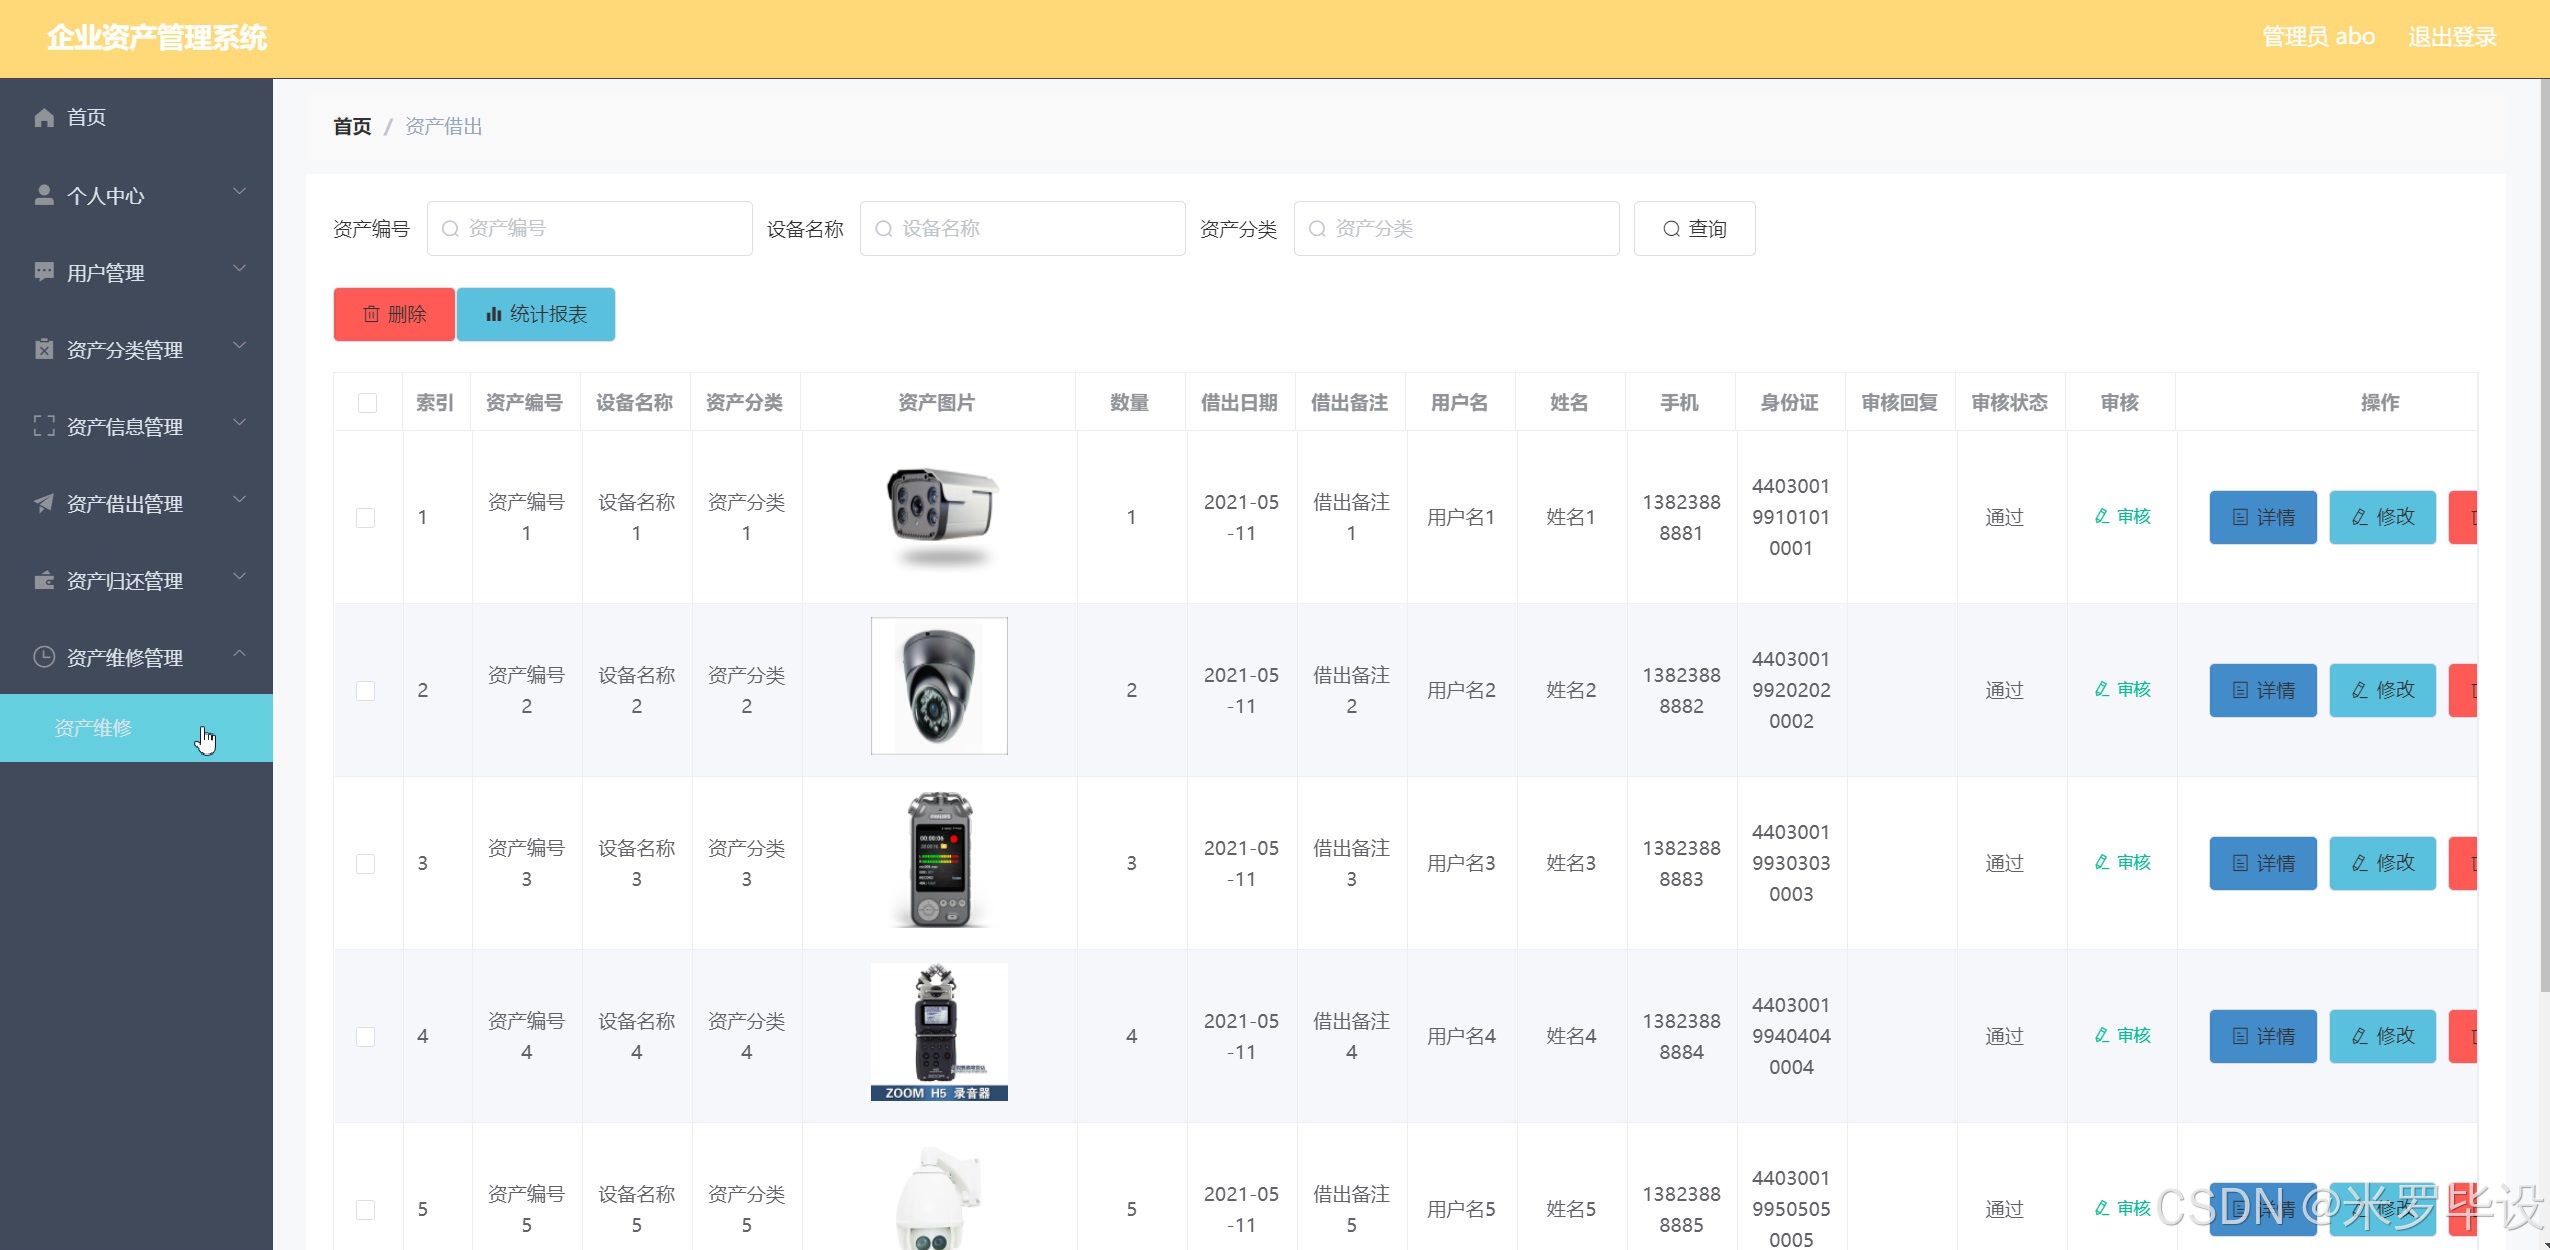Click the person icon for 个人中心
The image size is (2550, 1250).
[44, 195]
